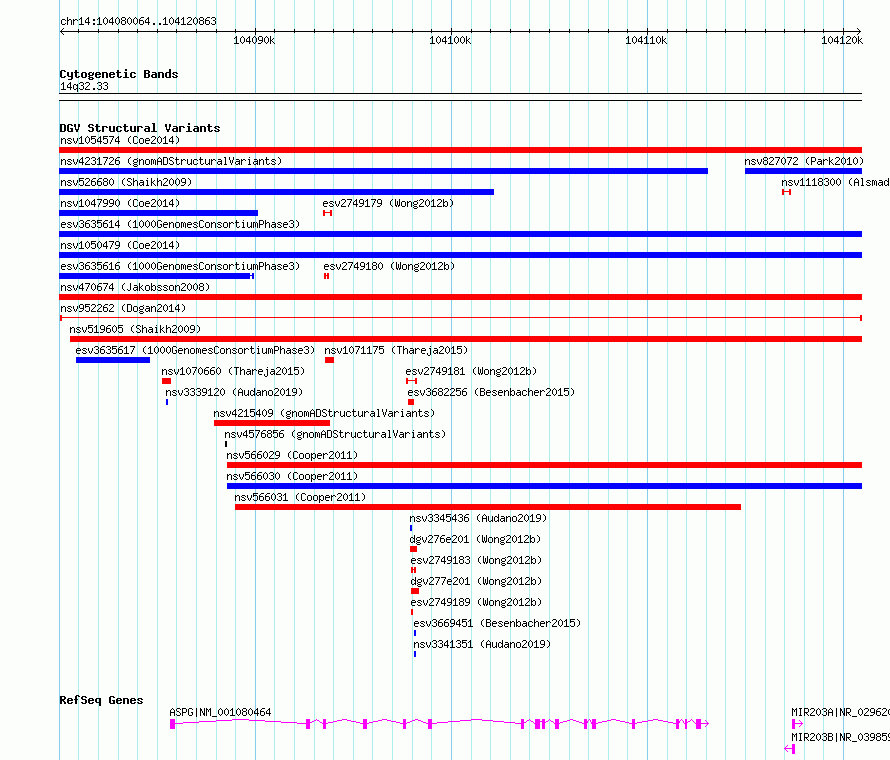This screenshot has height=760, width=890.
Task: Click the blue nsv1047990 variant bar
Action: 158,213
